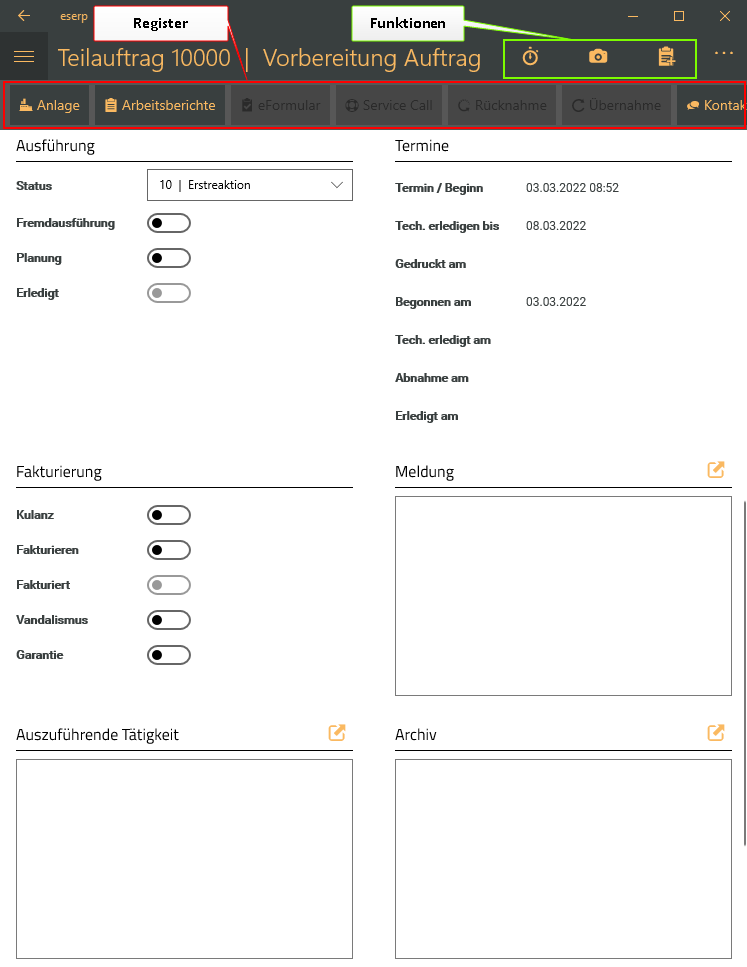Click into the Meldung text box
Screen dimensions: 747x967
563,596
